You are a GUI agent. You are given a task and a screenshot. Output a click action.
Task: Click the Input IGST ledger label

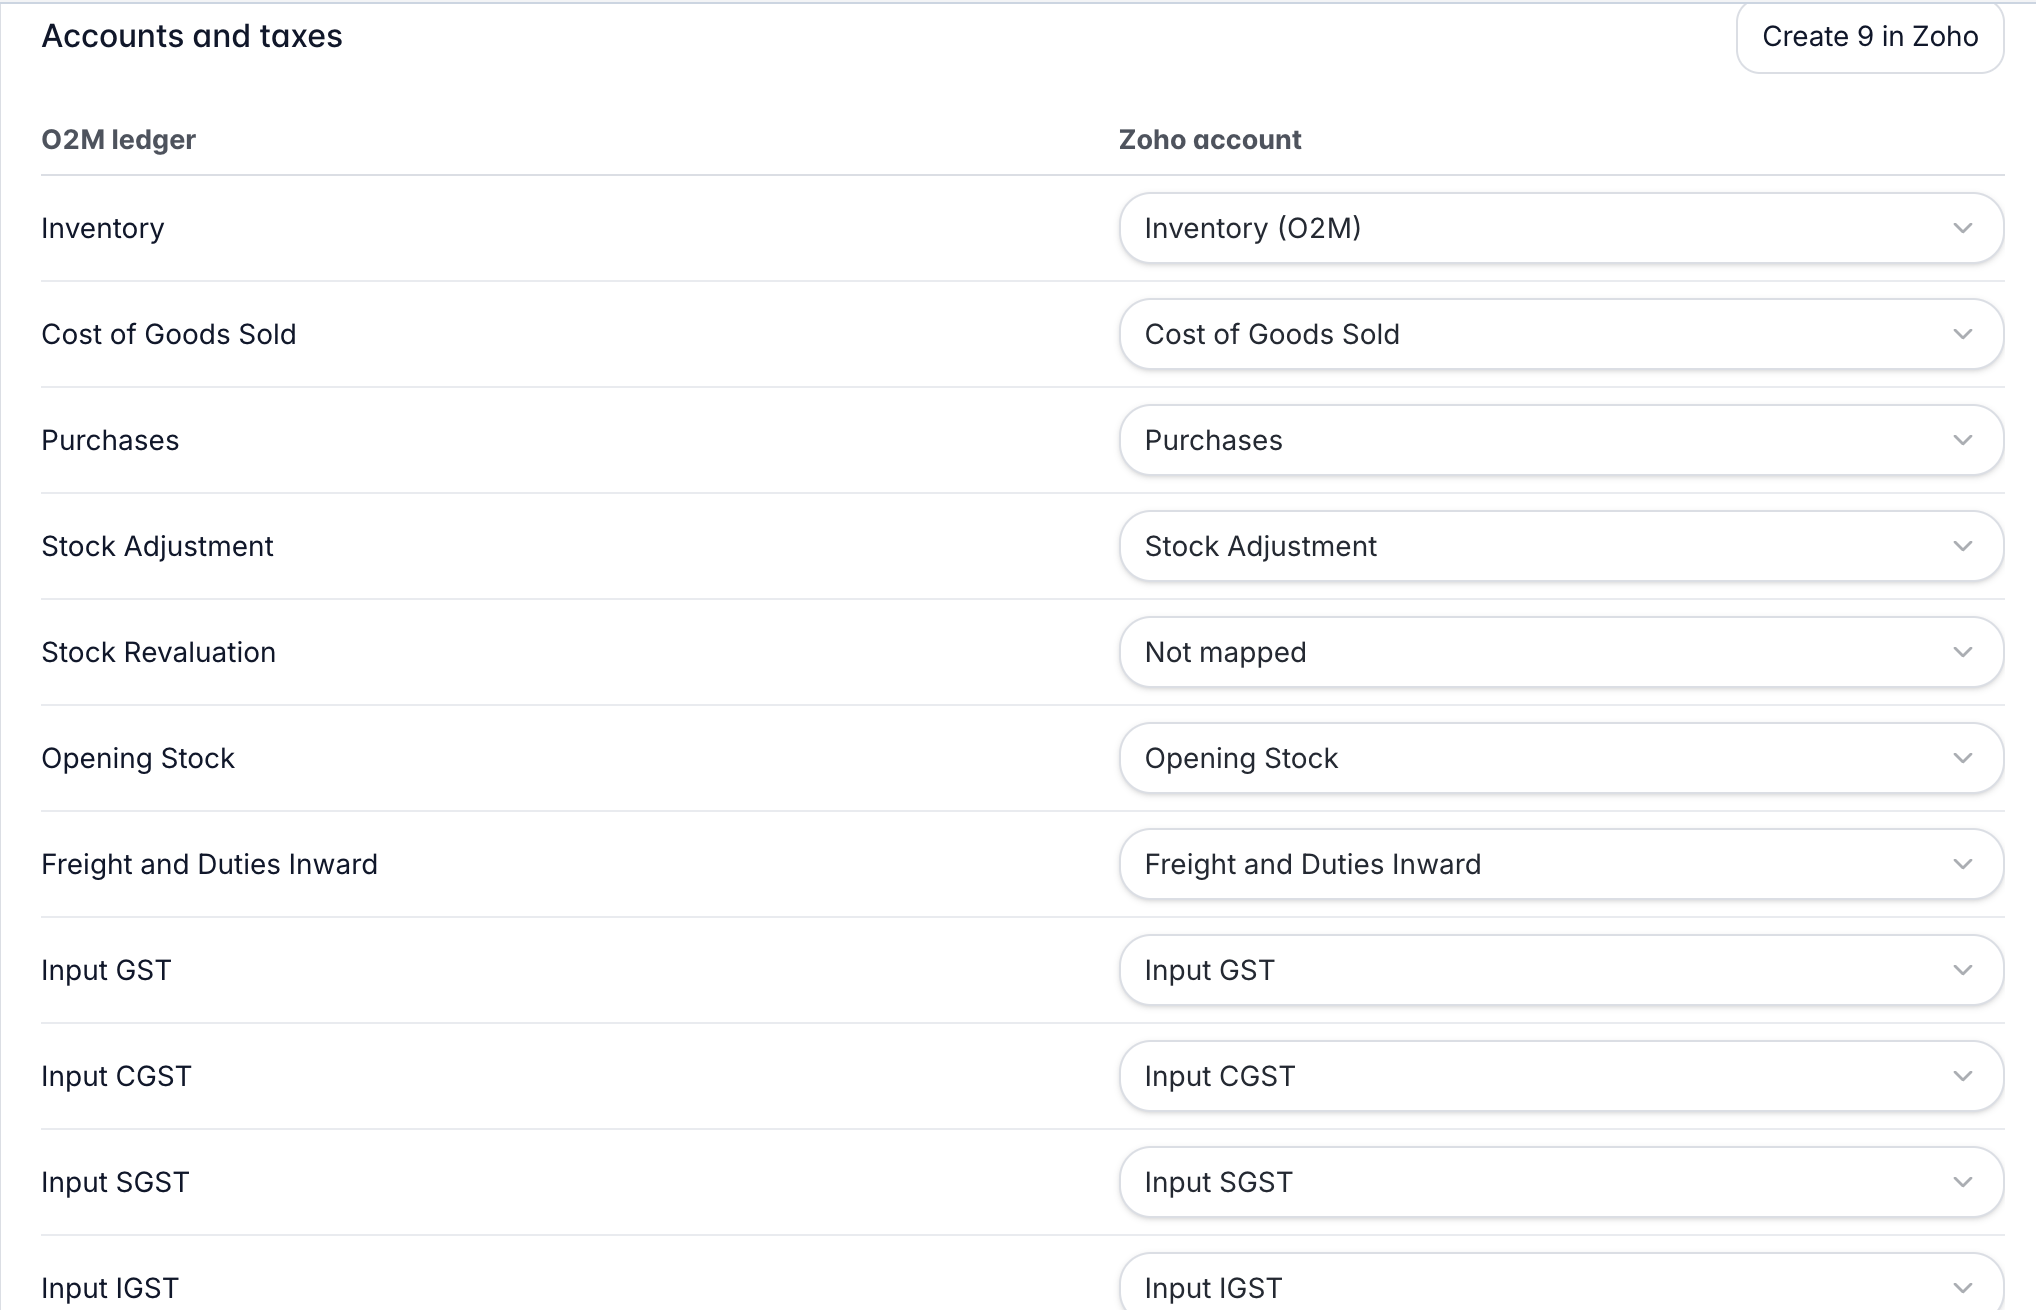(x=110, y=1288)
